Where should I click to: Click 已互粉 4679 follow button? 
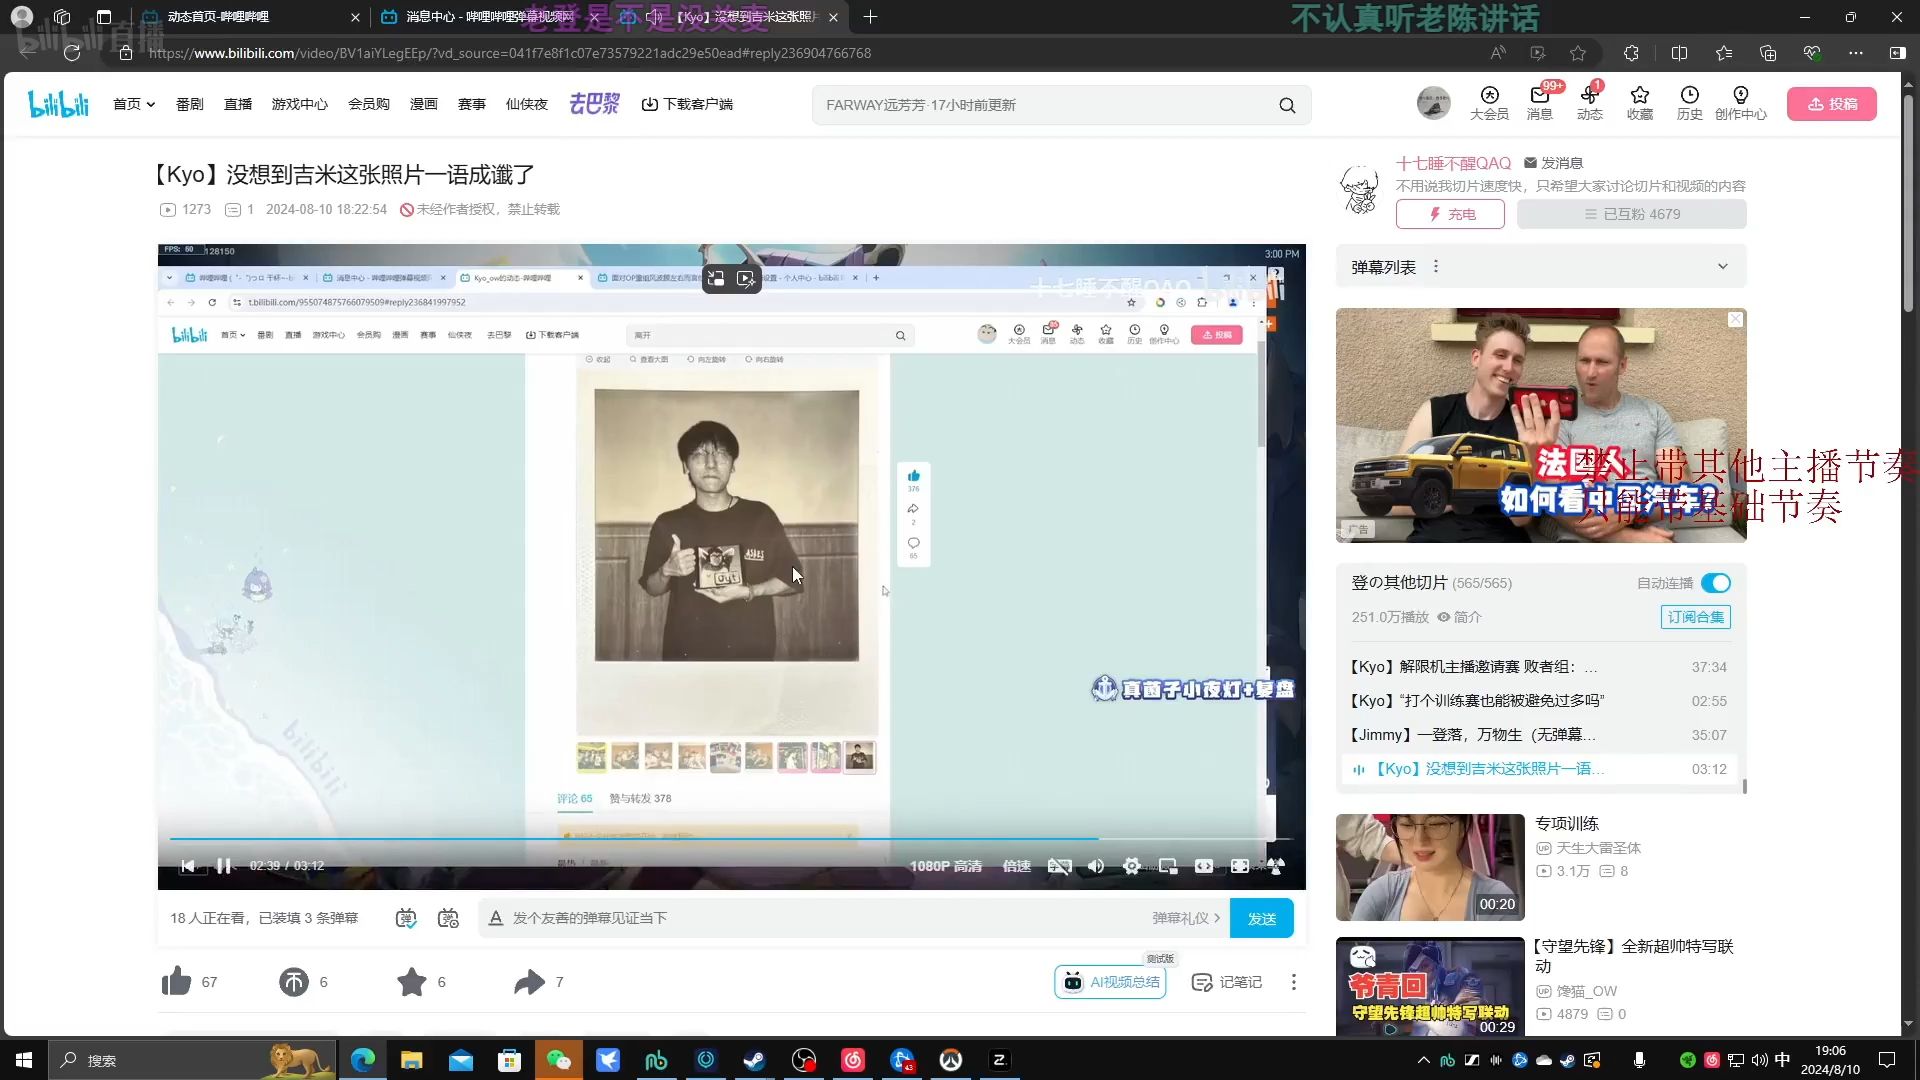coord(1631,214)
